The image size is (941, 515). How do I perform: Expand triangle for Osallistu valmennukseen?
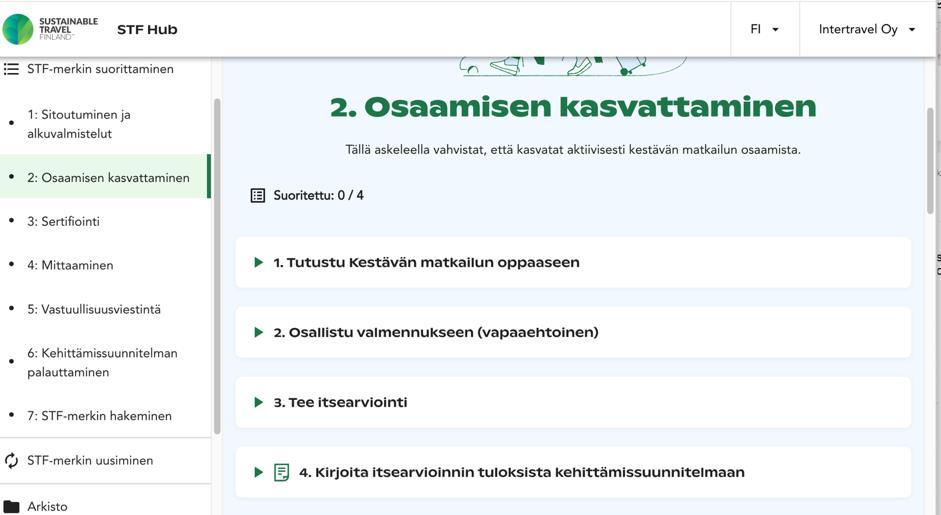259,333
